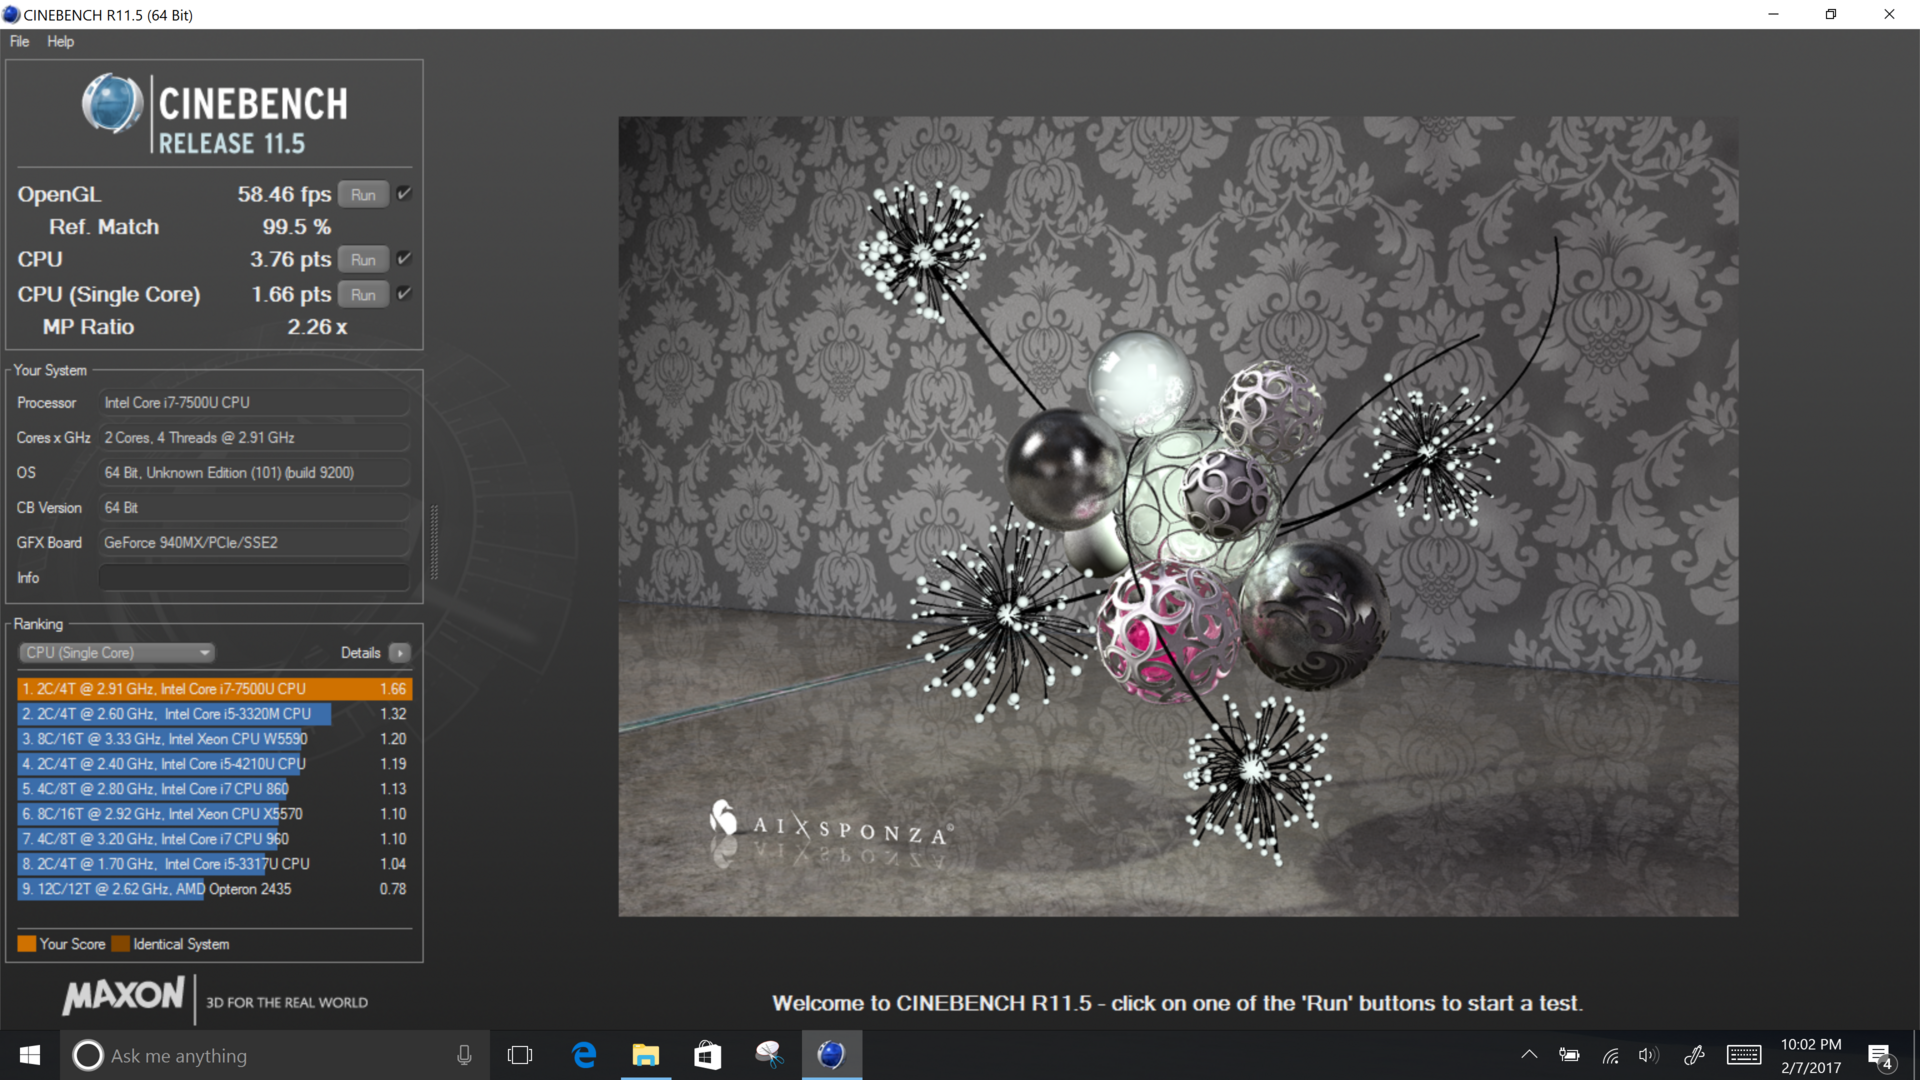Click the Cortana microphone icon
The width and height of the screenshot is (1920, 1080).
tap(464, 1055)
